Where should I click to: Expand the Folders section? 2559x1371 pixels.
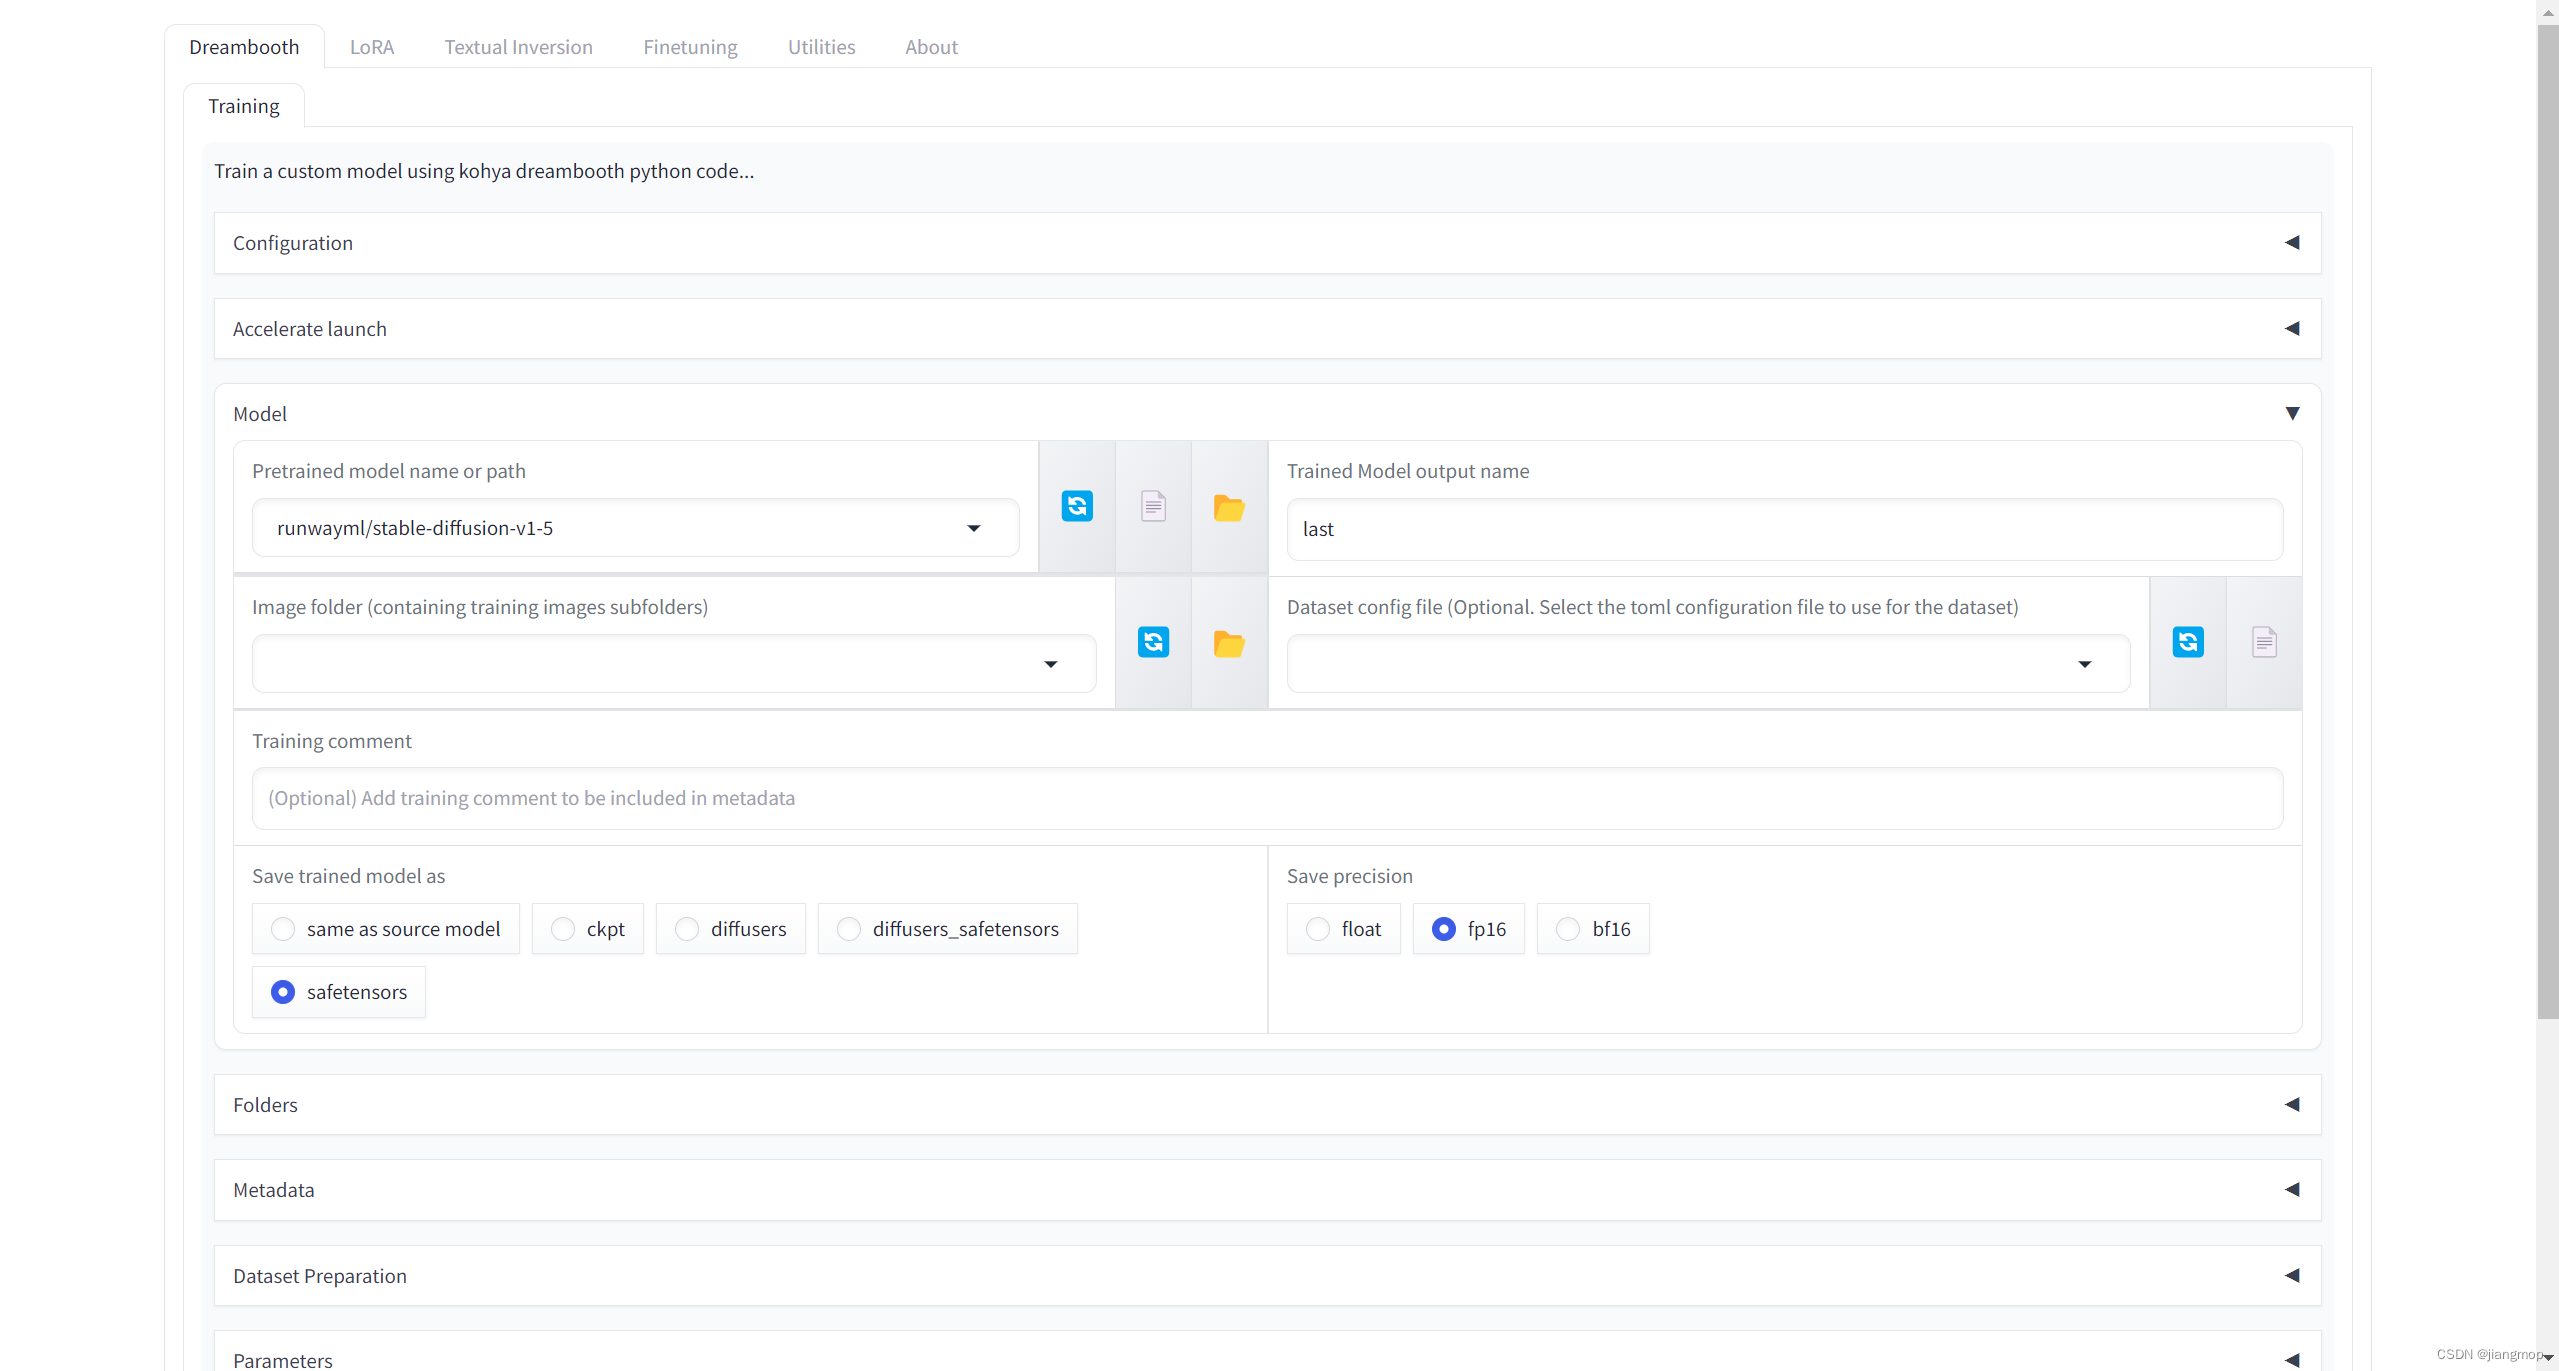[x=2291, y=1105]
